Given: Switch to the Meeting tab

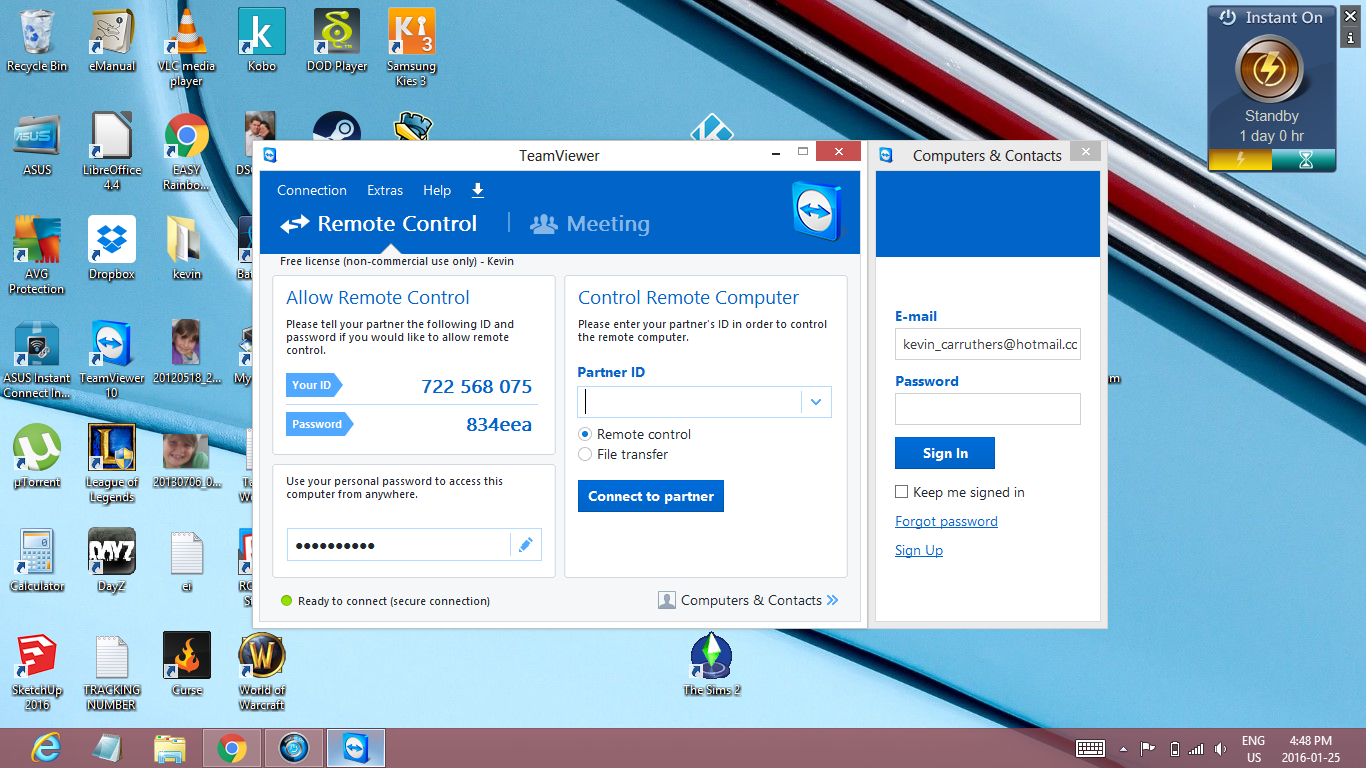Looking at the screenshot, I should [590, 224].
